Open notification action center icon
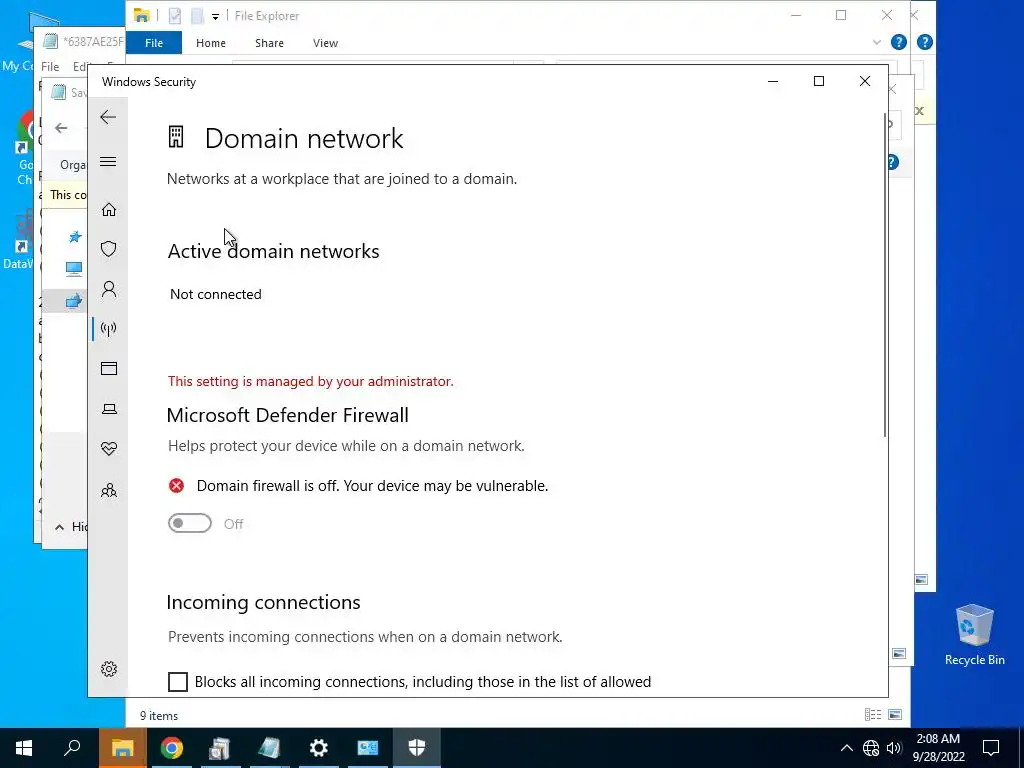The height and width of the screenshot is (768, 1024). [991, 748]
